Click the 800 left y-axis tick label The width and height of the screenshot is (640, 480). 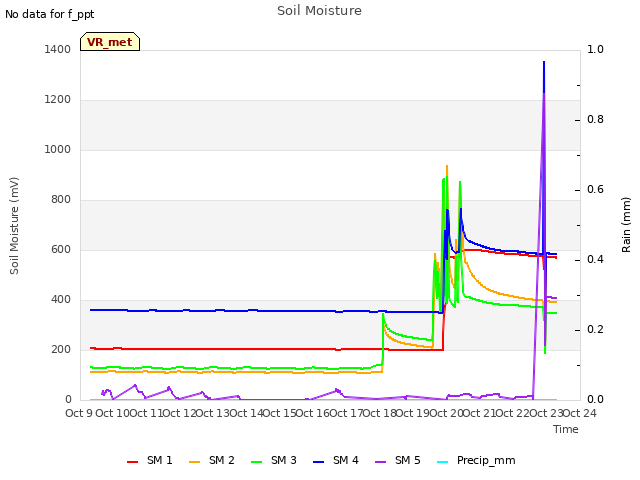tap(61, 200)
